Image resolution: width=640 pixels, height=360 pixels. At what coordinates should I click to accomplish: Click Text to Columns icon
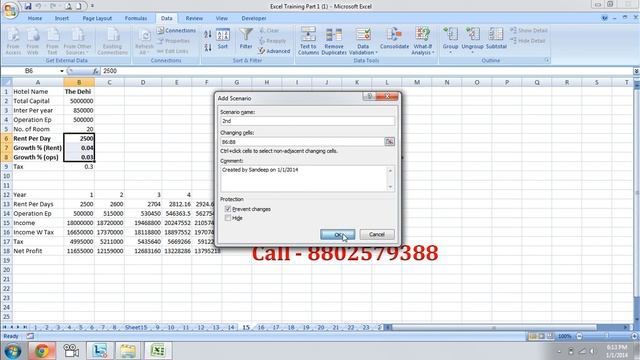(x=308, y=41)
